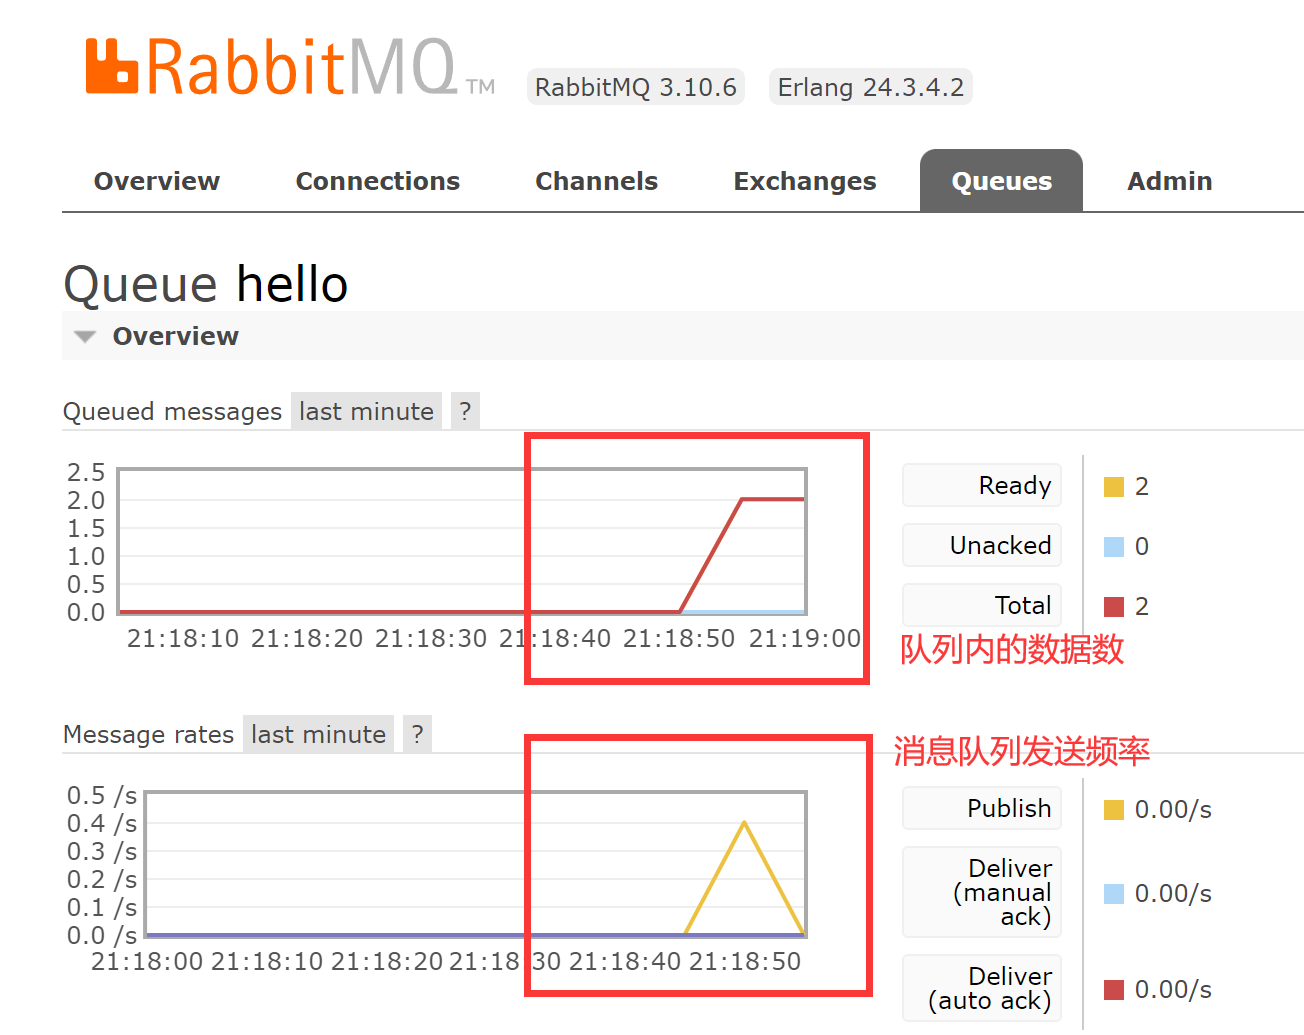Click the Total legend label
This screenshot has height=1035, width=1304.
982,606
